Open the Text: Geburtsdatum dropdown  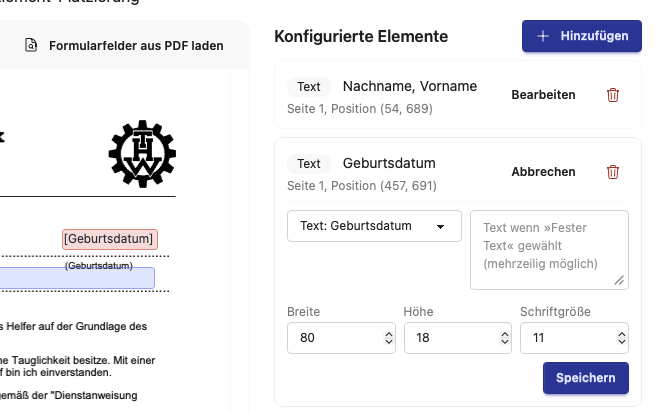click(374, 226)
